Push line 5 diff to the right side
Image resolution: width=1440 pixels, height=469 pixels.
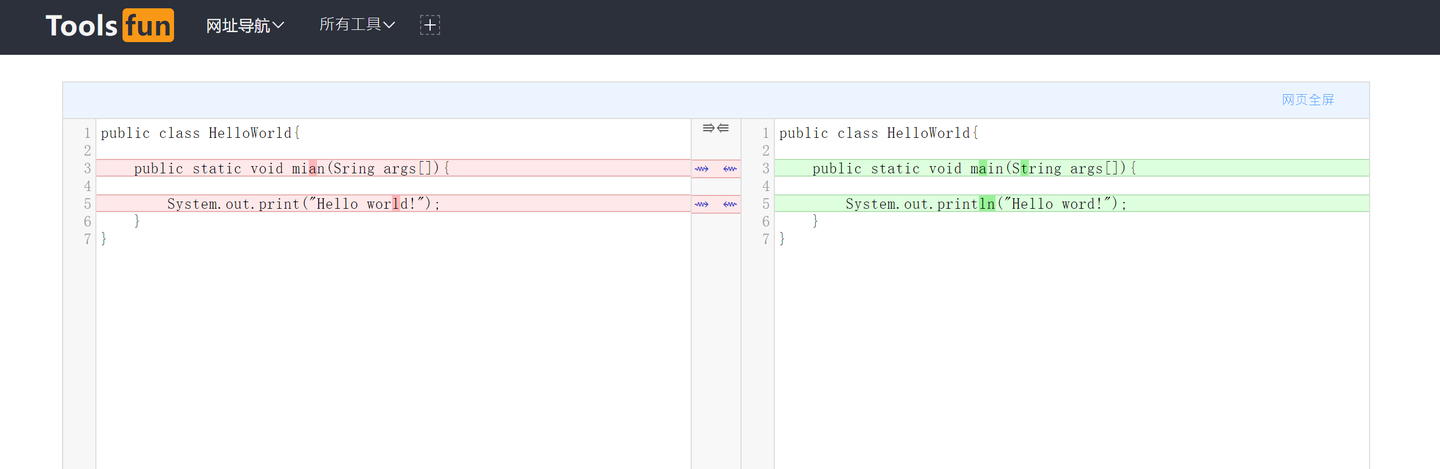click(702, 204)
